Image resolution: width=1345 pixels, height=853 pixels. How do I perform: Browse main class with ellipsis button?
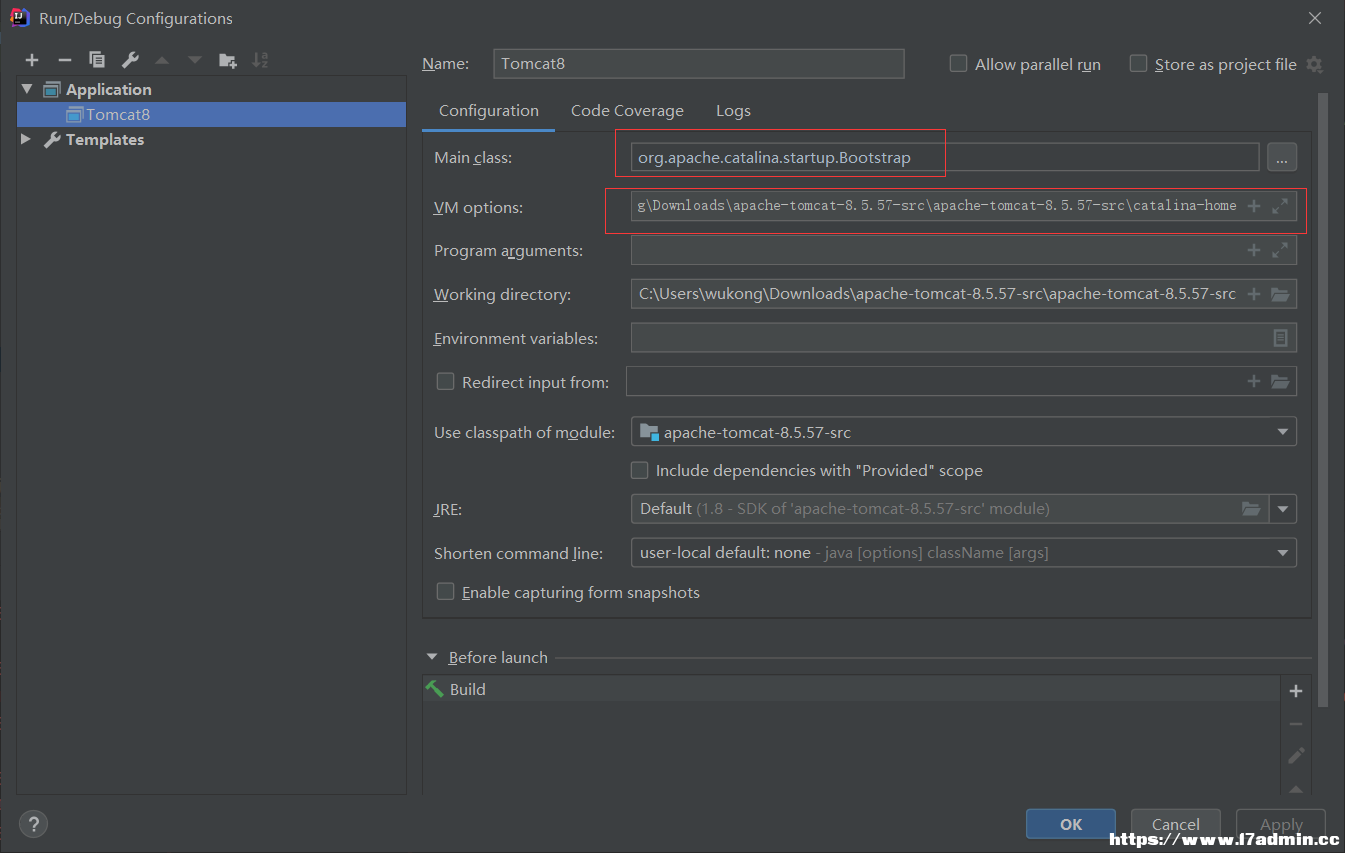(x=1282, y=157)
